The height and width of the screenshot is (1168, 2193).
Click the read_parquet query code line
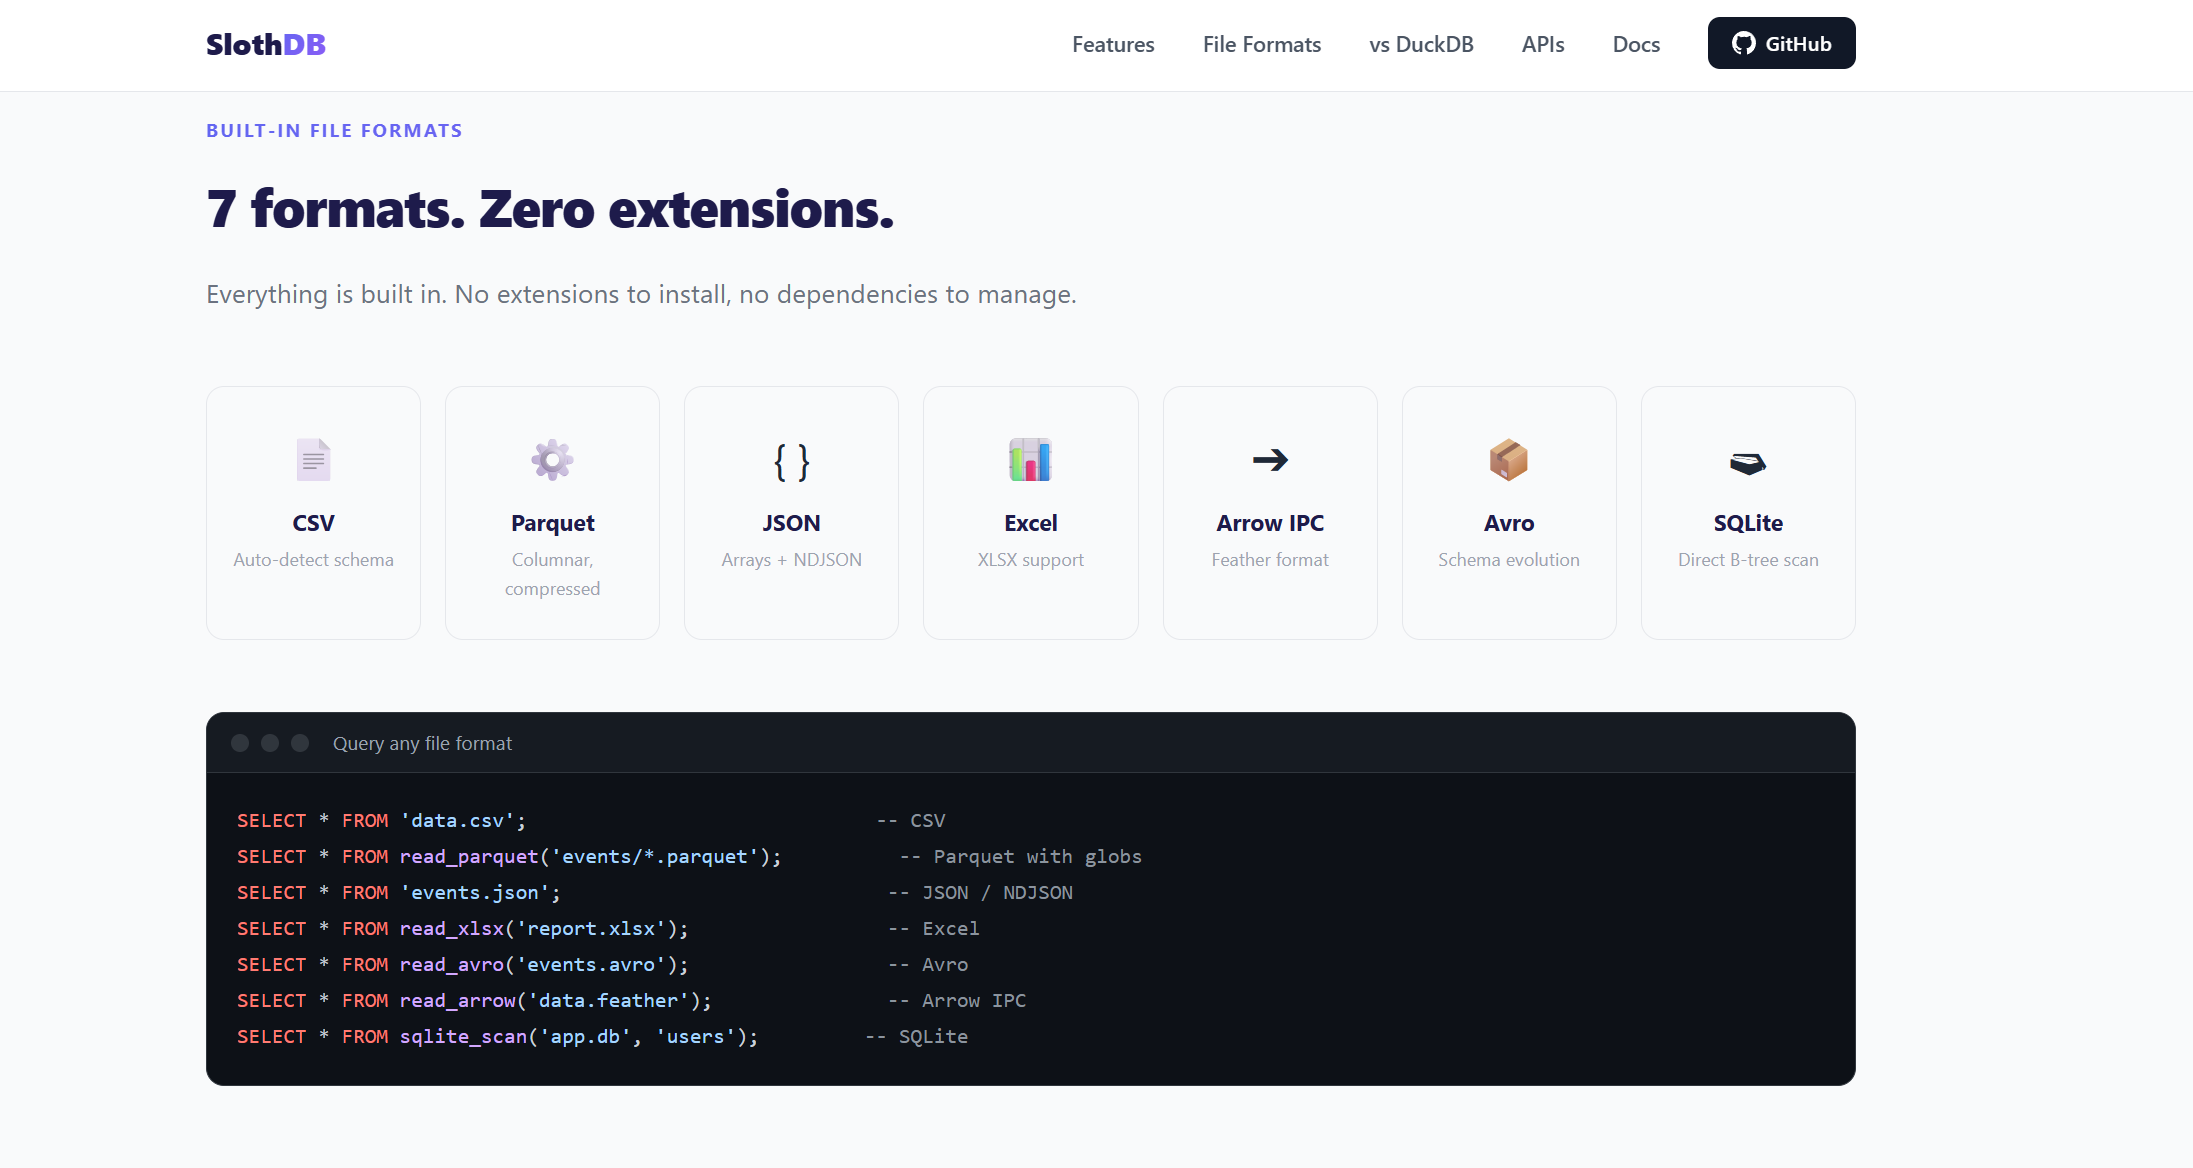pyautogui.click(x=509, y=857)
